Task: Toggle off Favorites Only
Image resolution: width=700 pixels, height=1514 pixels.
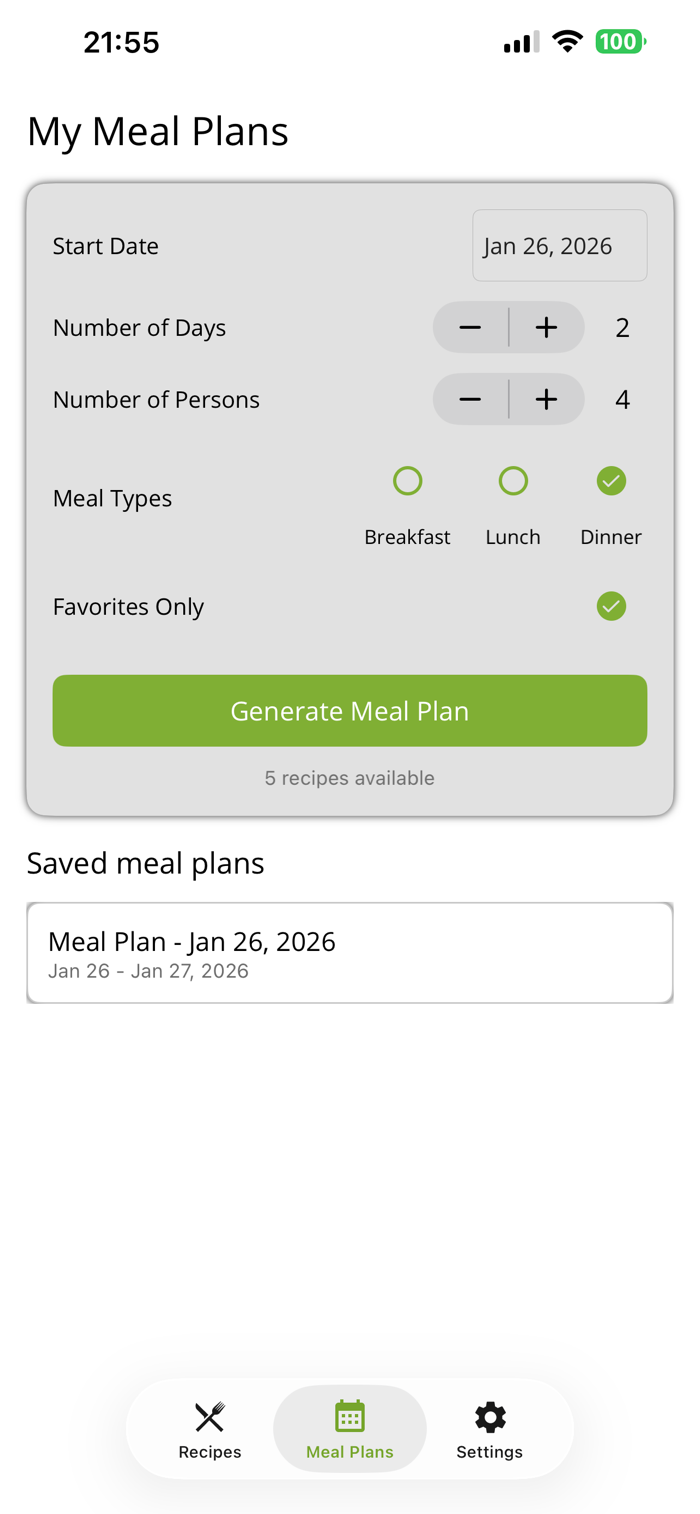Action: coord(611,606)
